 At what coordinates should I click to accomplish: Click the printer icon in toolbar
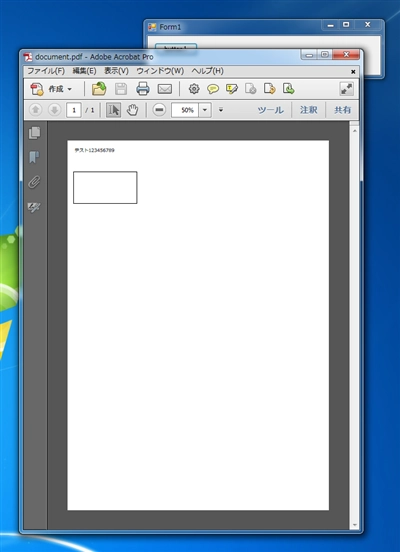(x=143, y=89)
